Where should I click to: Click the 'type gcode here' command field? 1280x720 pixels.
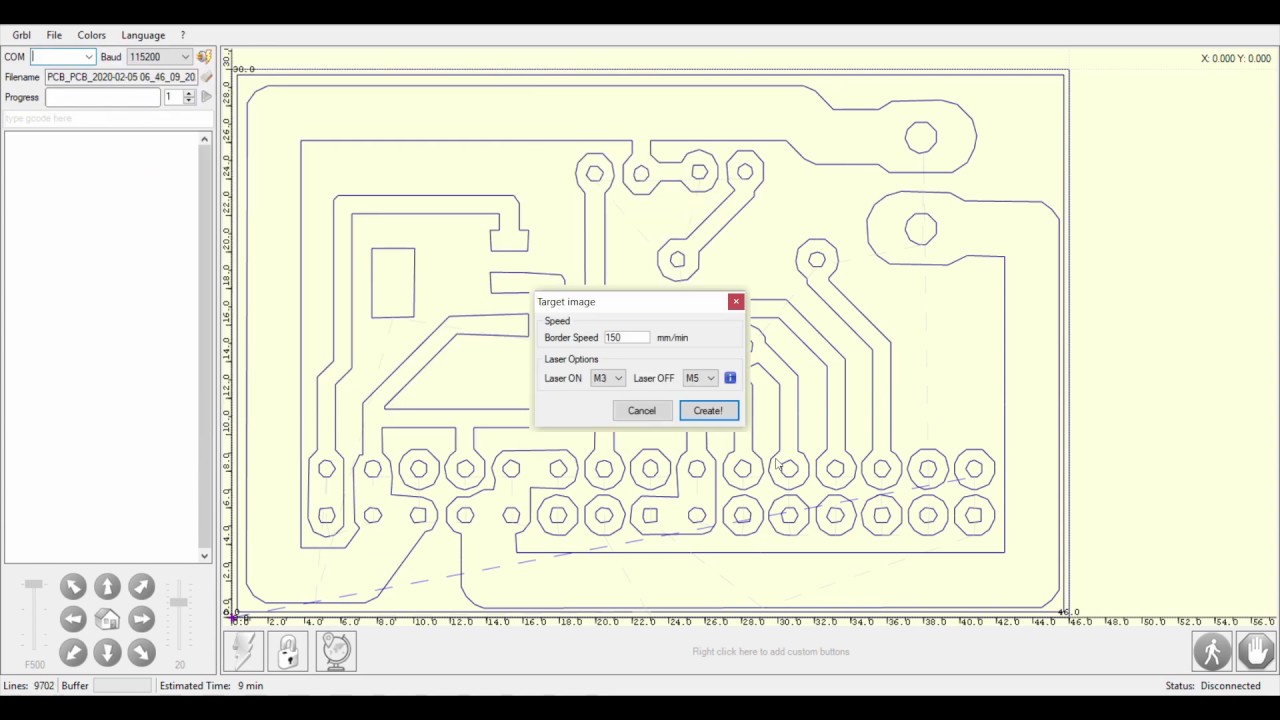[x=107, y=118]
